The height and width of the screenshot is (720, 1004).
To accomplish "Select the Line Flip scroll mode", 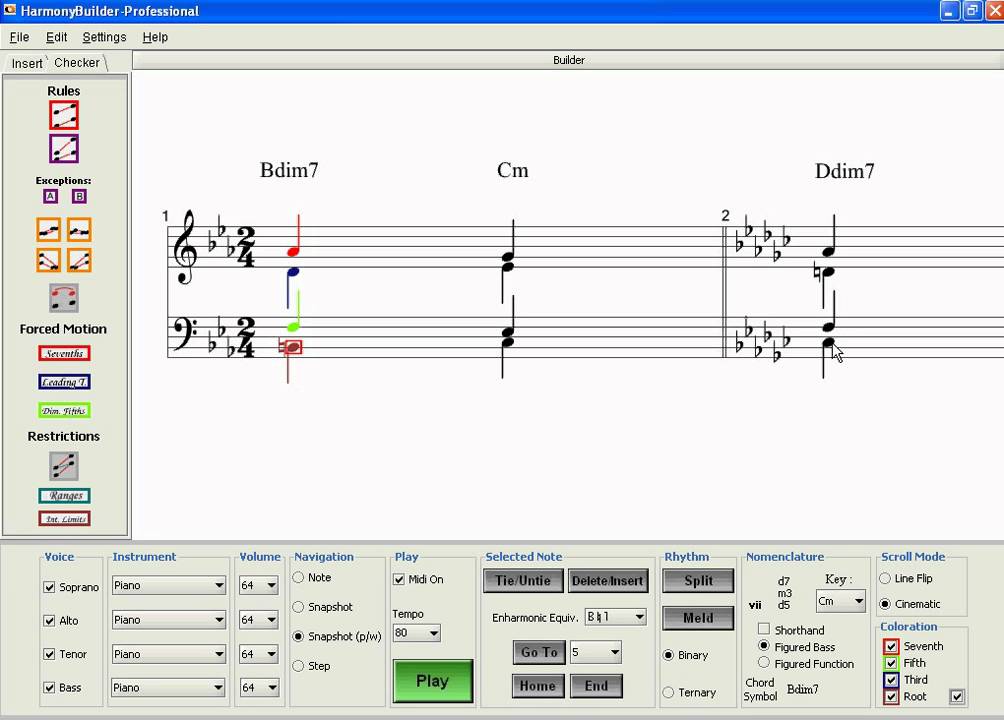I will click(885, 578).
